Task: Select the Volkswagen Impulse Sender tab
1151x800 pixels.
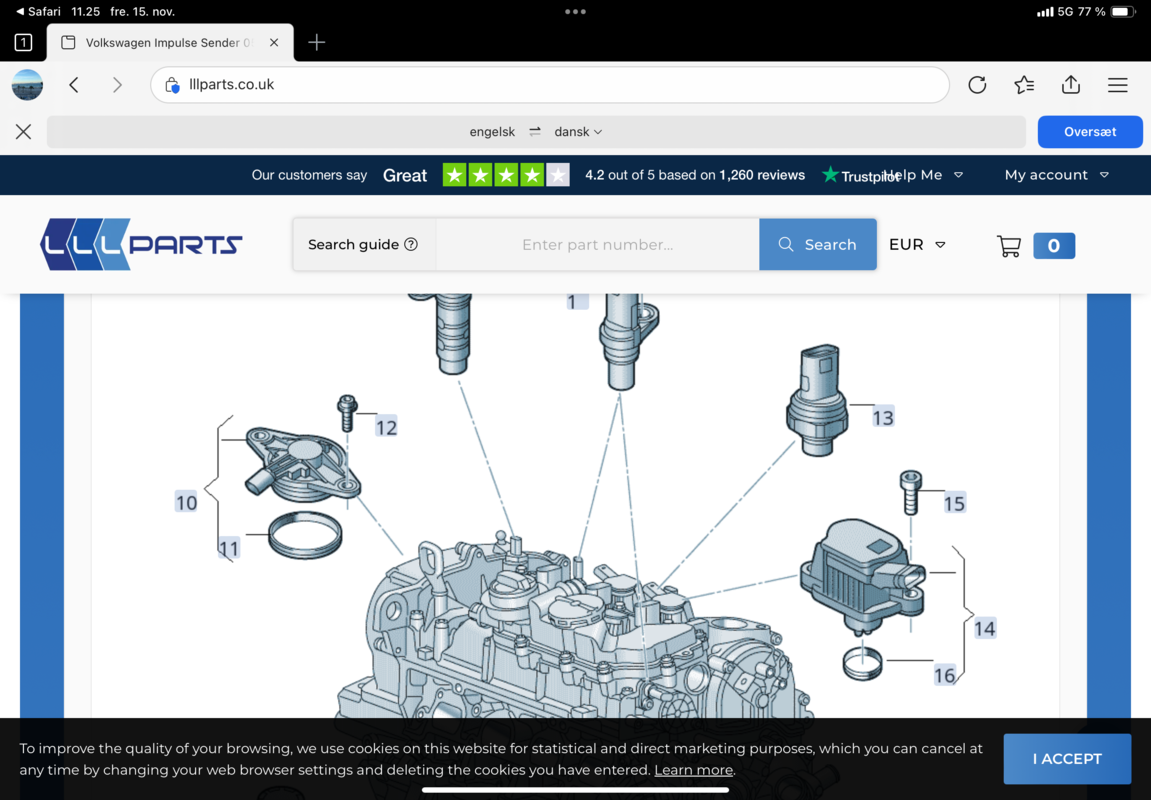Action: point(160,43)
